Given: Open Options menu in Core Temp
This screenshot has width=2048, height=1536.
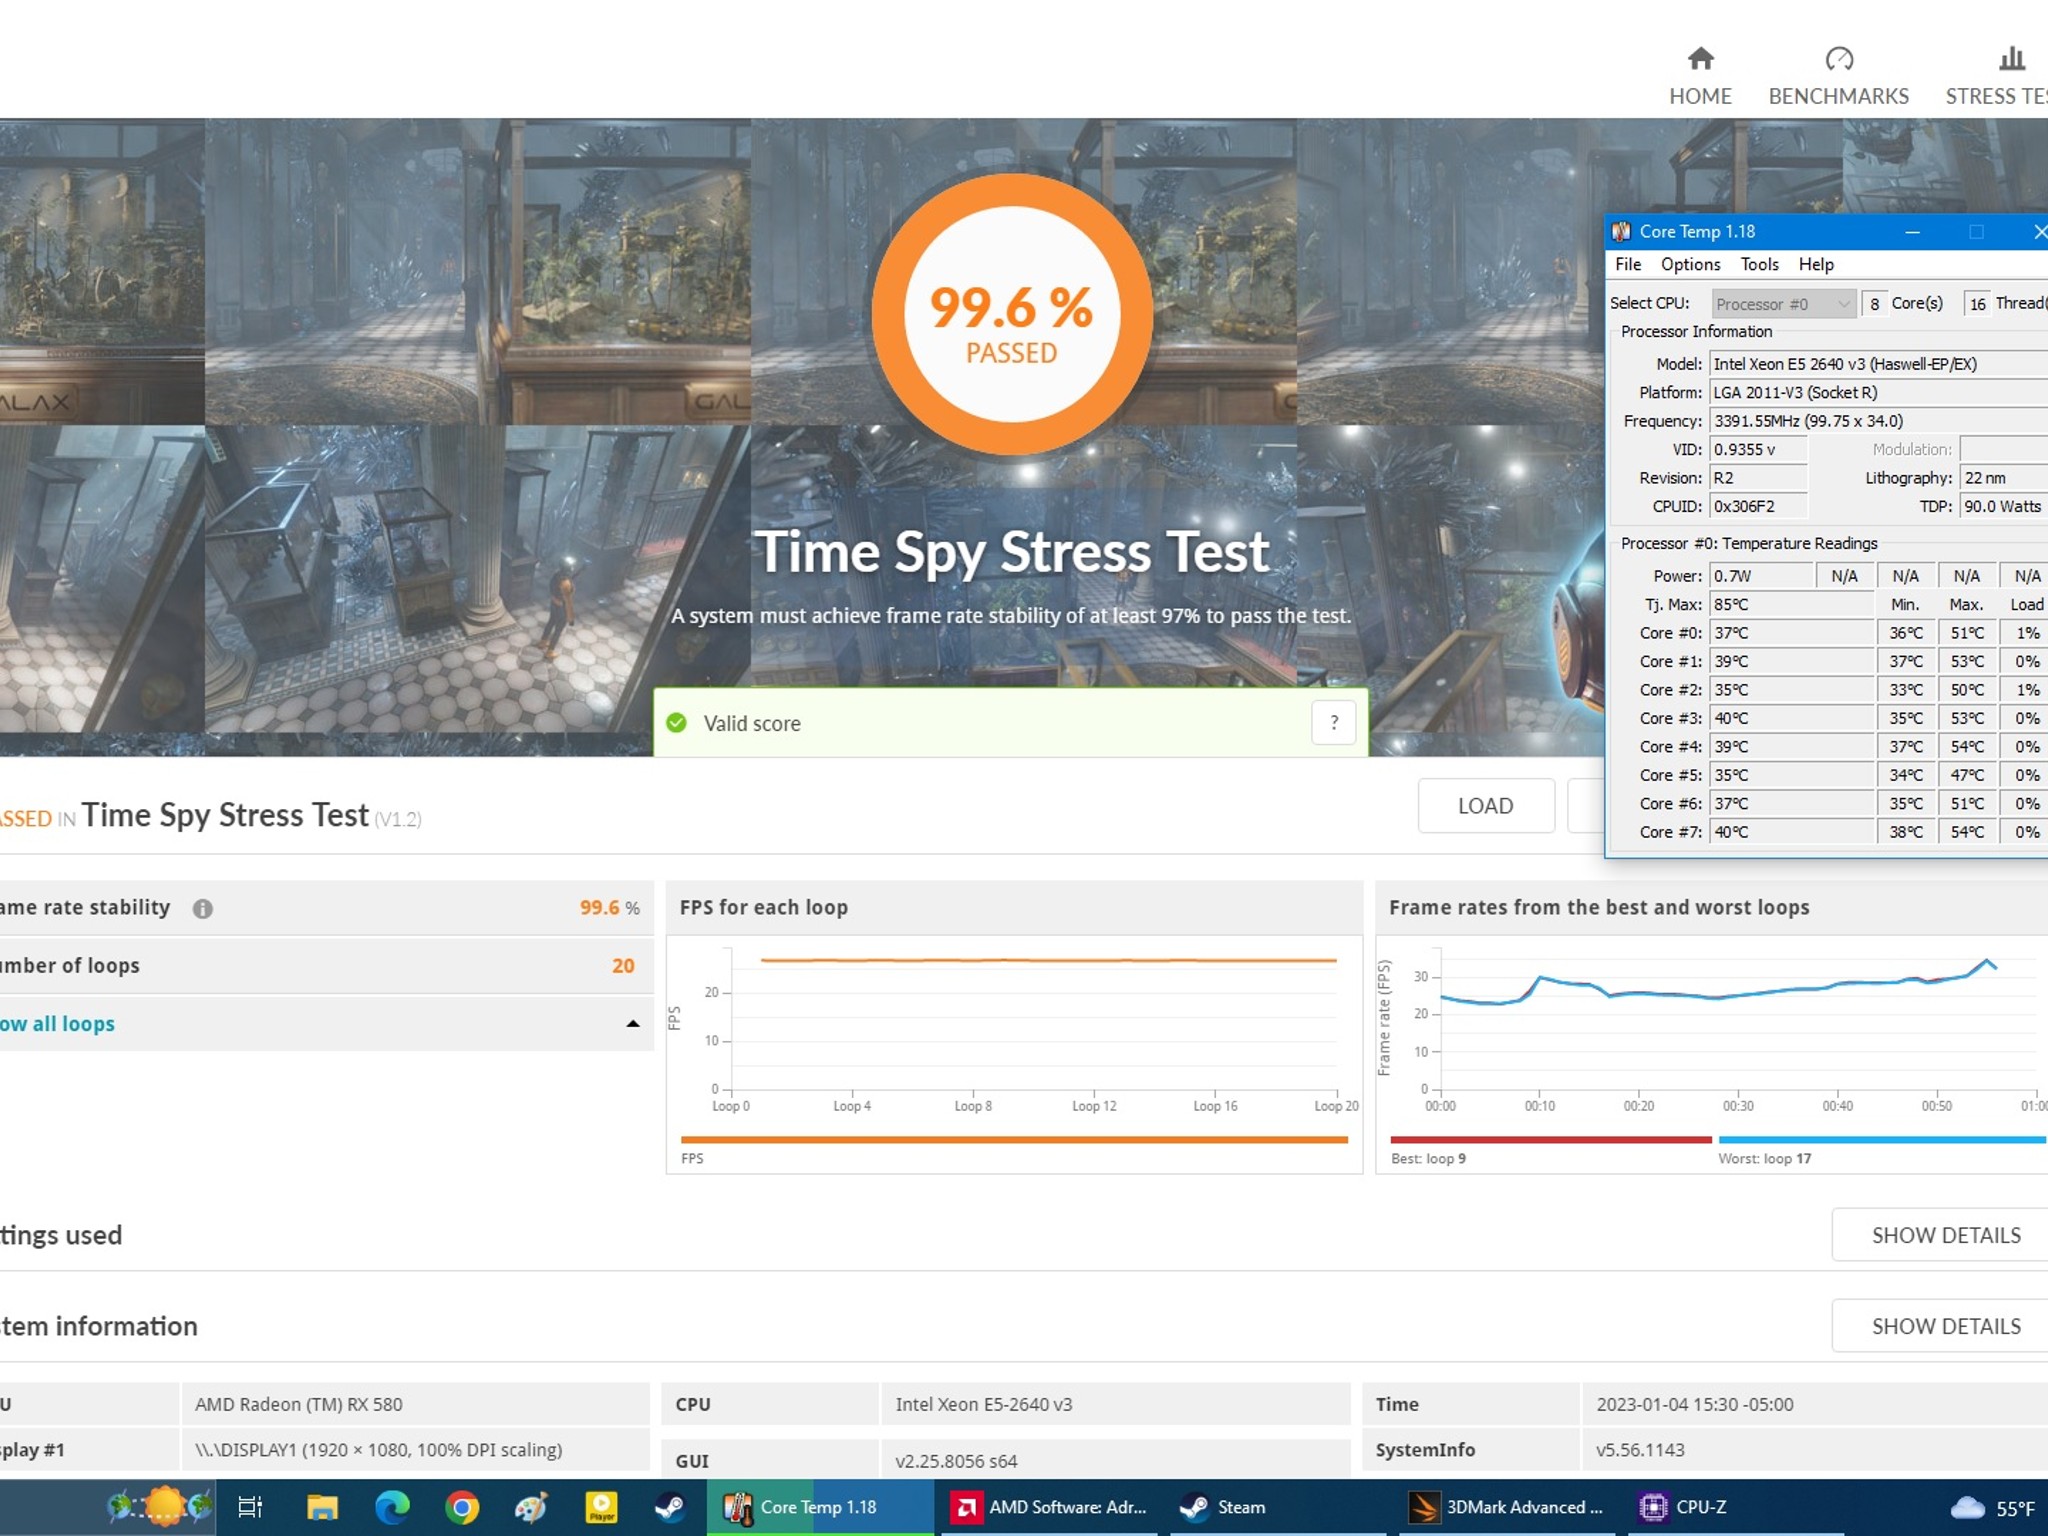Looking at the screenshot, I should [1690, 264].
